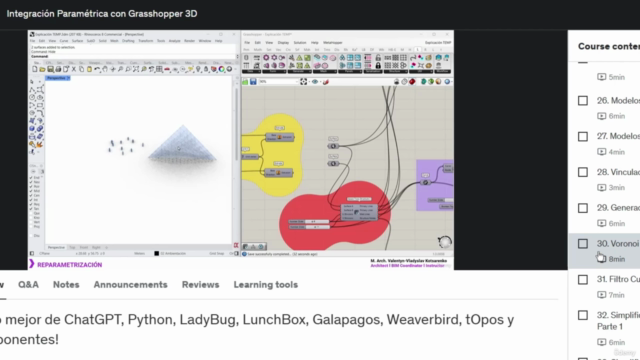Open the Rhino Surface menu

(78, 41)
